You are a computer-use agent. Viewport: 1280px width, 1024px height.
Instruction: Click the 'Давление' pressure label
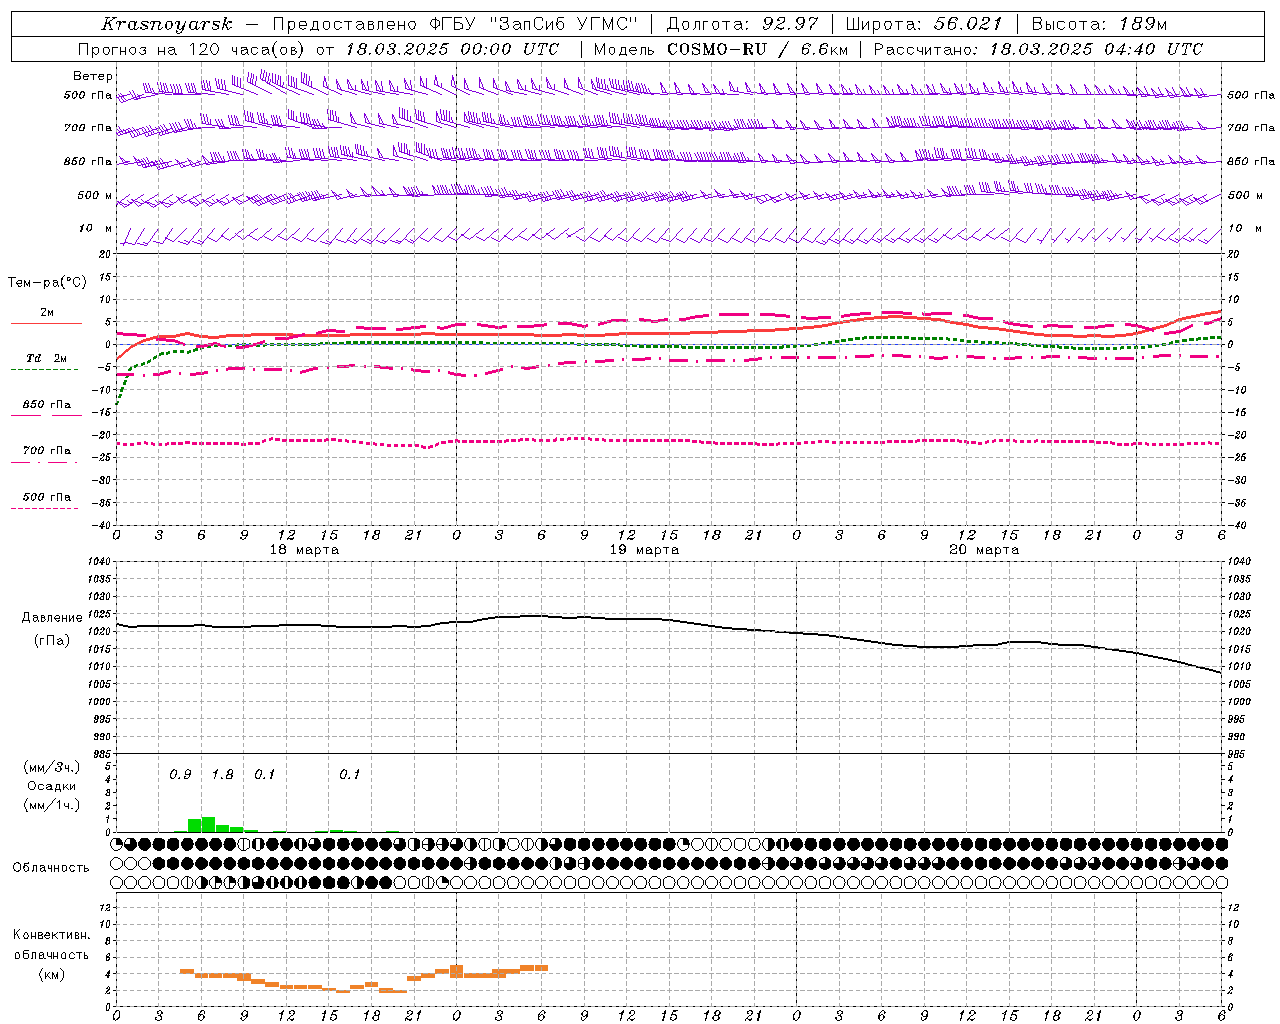coord(52,618)
